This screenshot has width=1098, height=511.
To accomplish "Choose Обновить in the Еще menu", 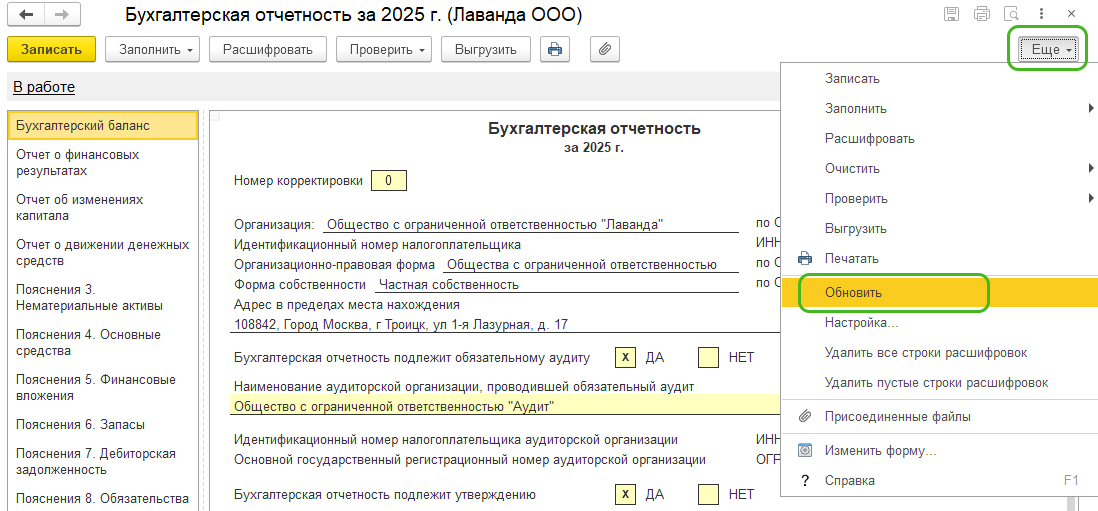I will click(853, 293).
